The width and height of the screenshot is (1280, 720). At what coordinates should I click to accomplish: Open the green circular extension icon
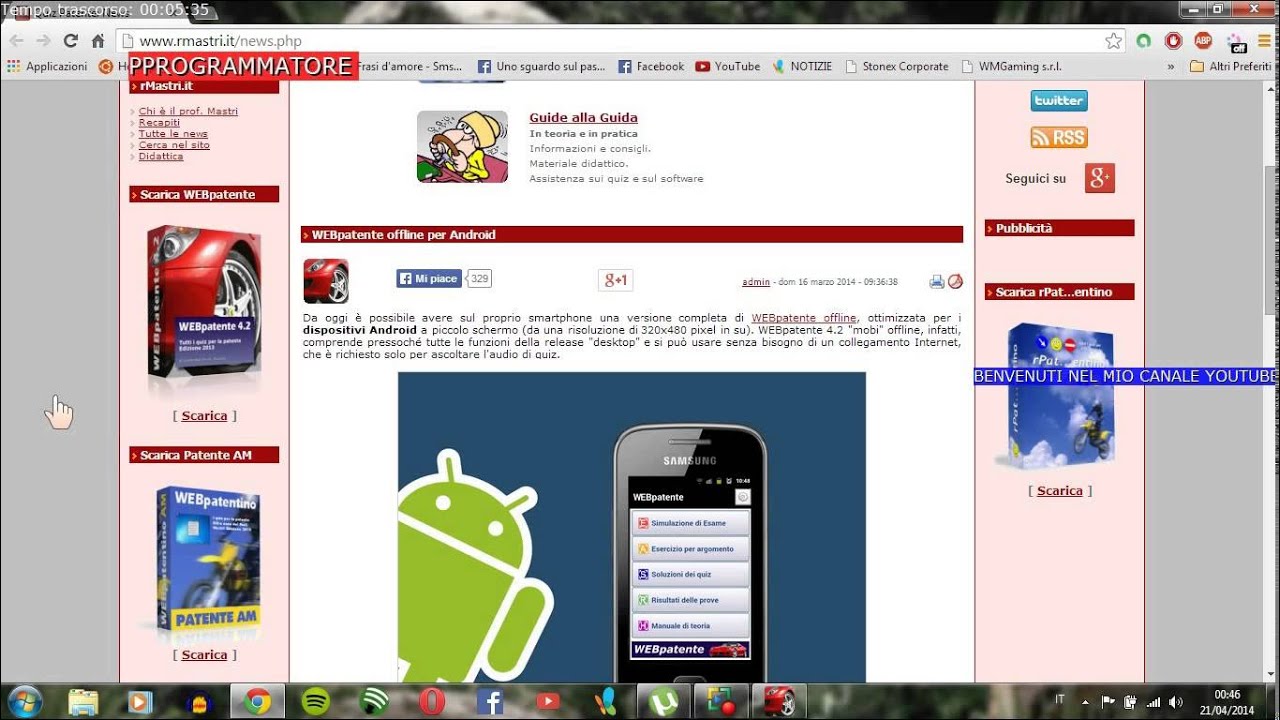point(1143,41)
